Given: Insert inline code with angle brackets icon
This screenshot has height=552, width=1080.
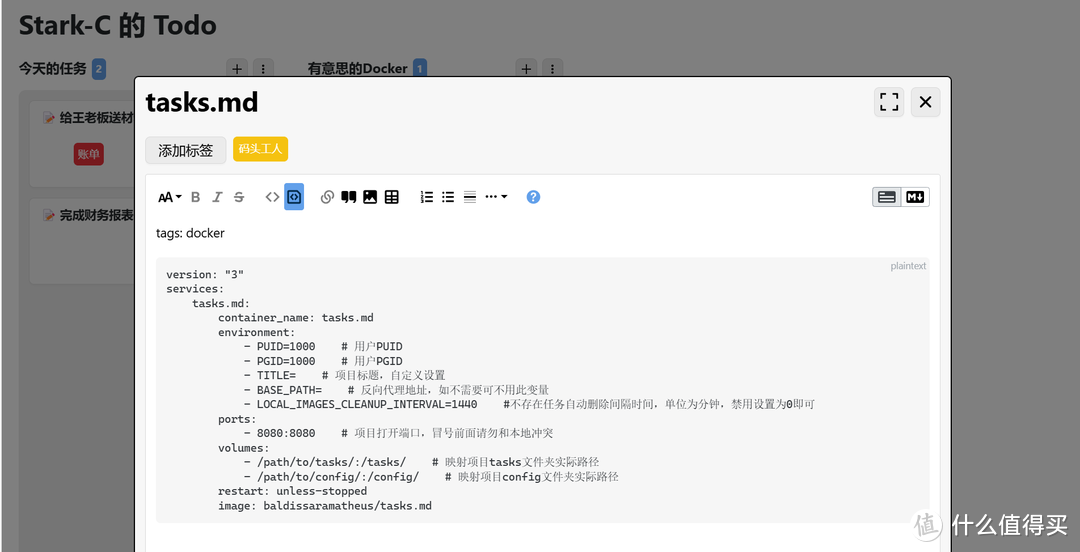Looking at the screenshot, I should tap(272, 197).
